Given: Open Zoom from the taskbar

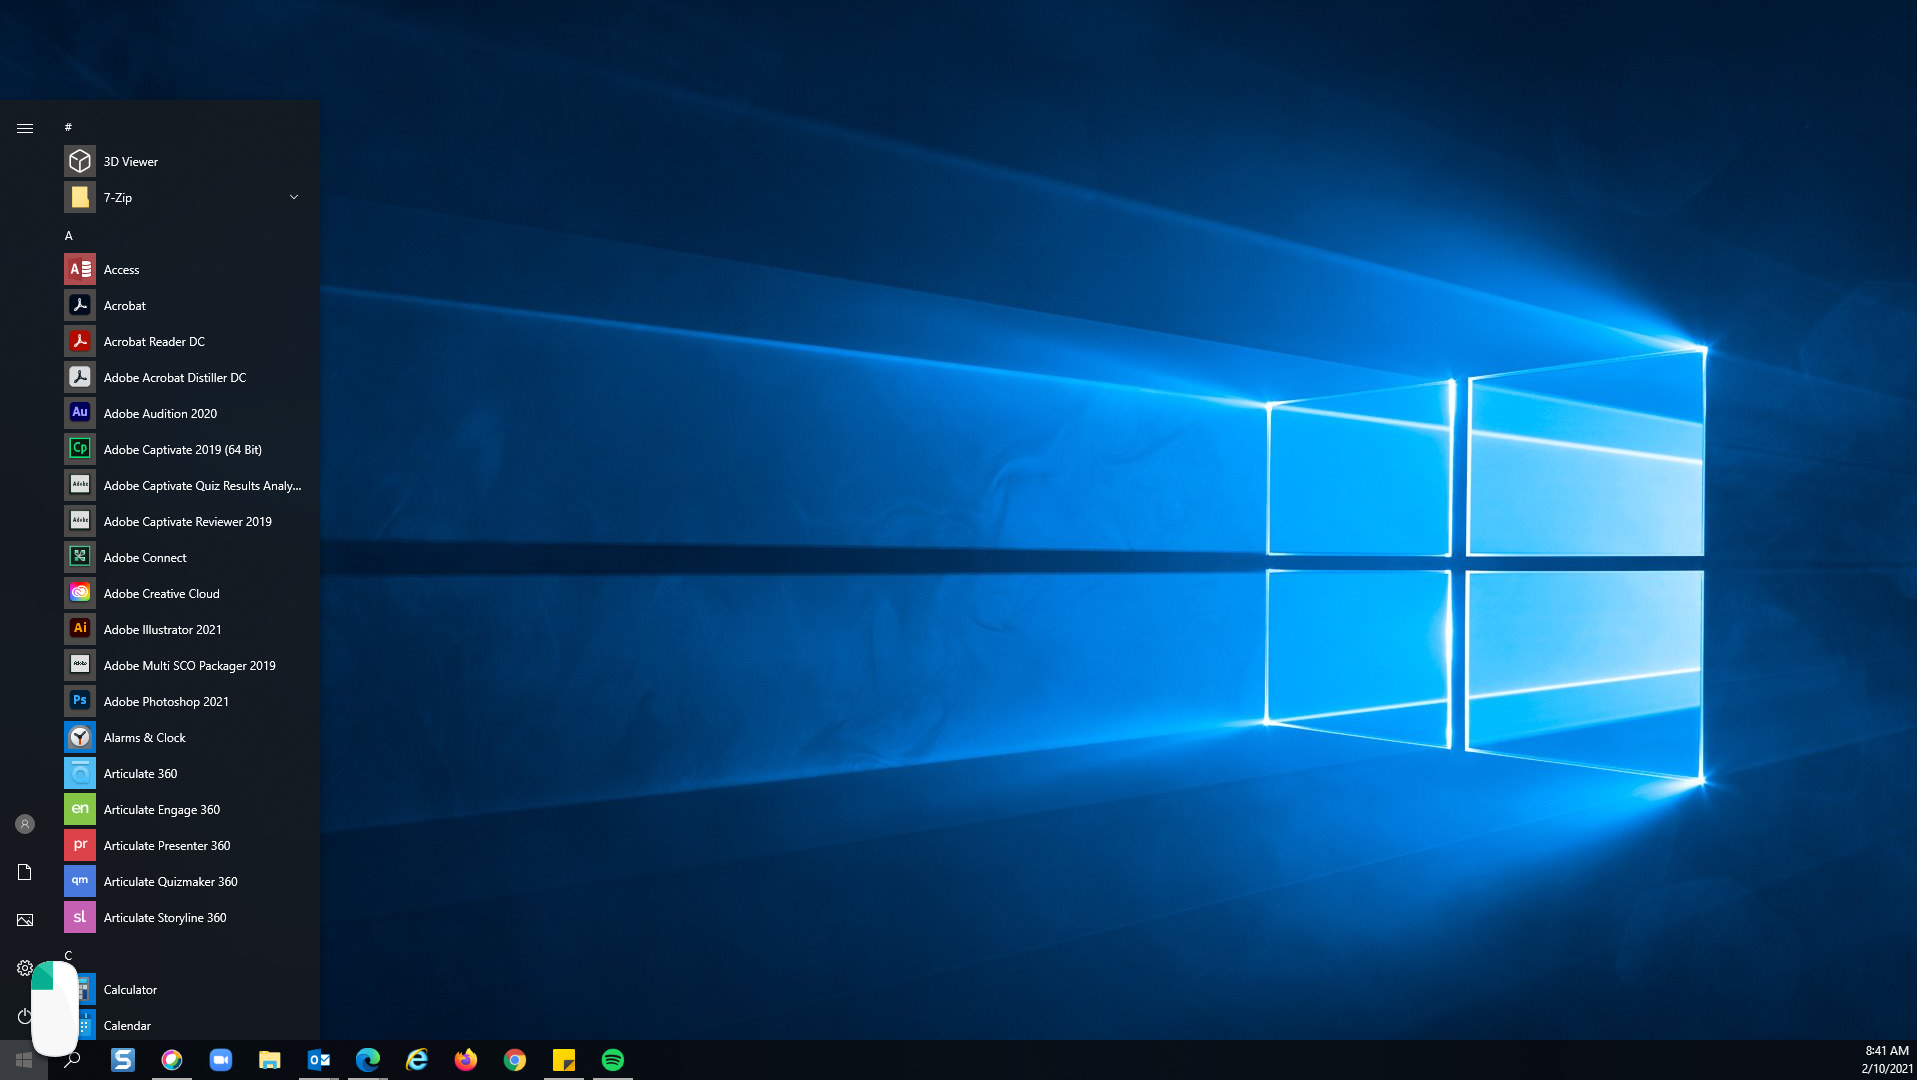Looking at the screenshot, I should coord(221,1061).
